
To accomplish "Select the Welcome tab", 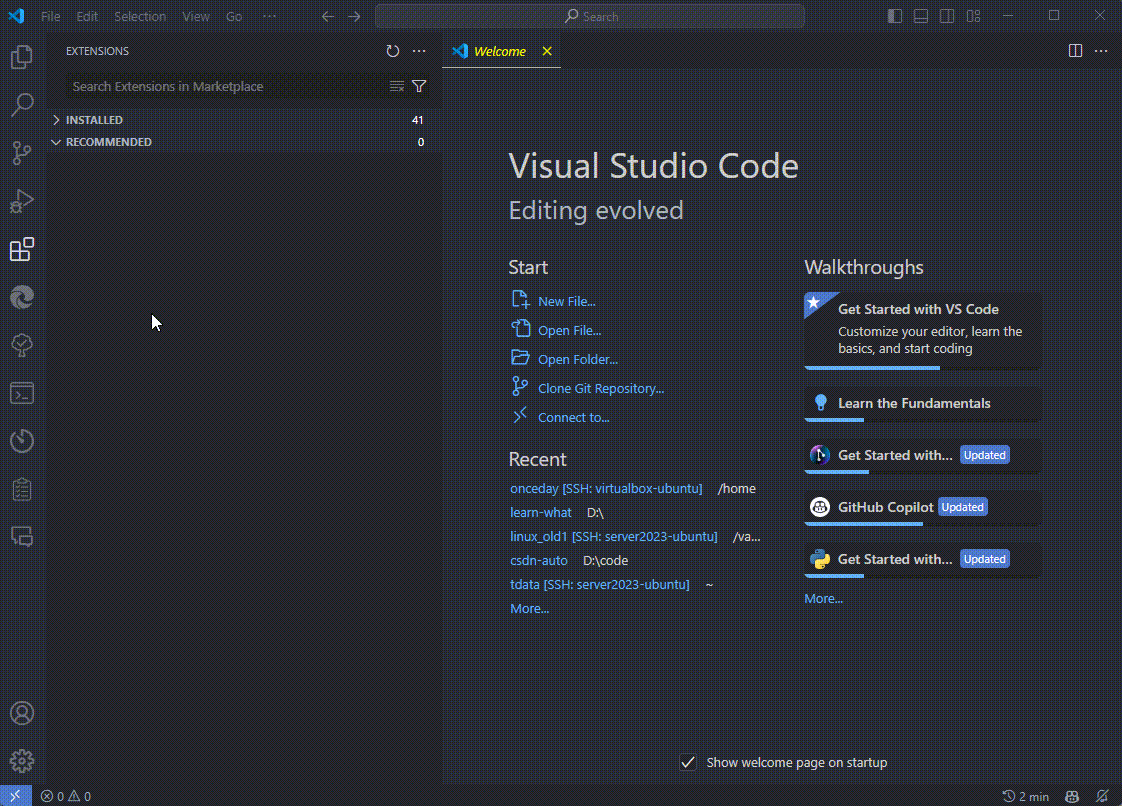I will [x=499, y=51].
